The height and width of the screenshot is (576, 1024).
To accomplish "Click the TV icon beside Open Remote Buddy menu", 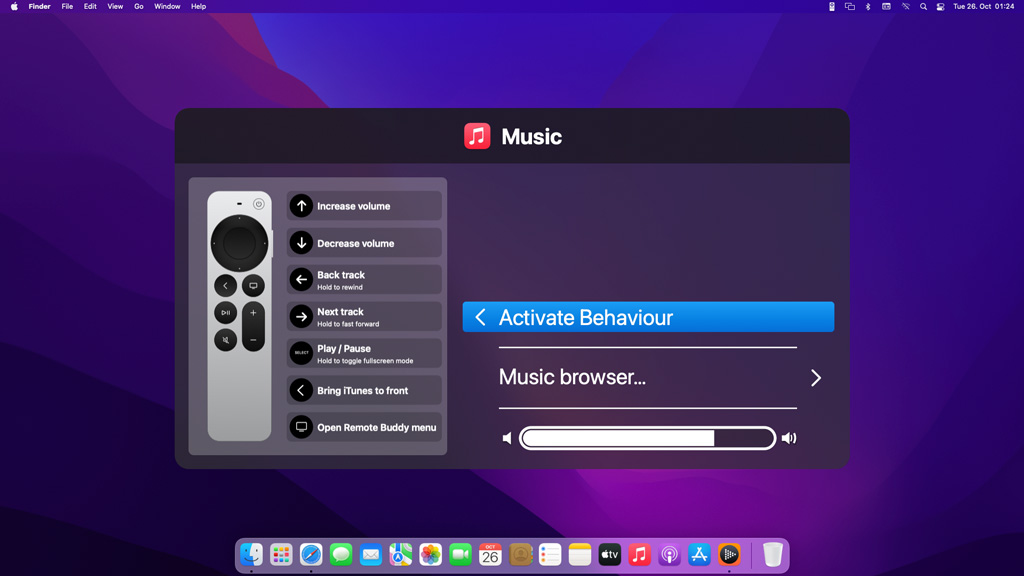I will tap(301, 427).
